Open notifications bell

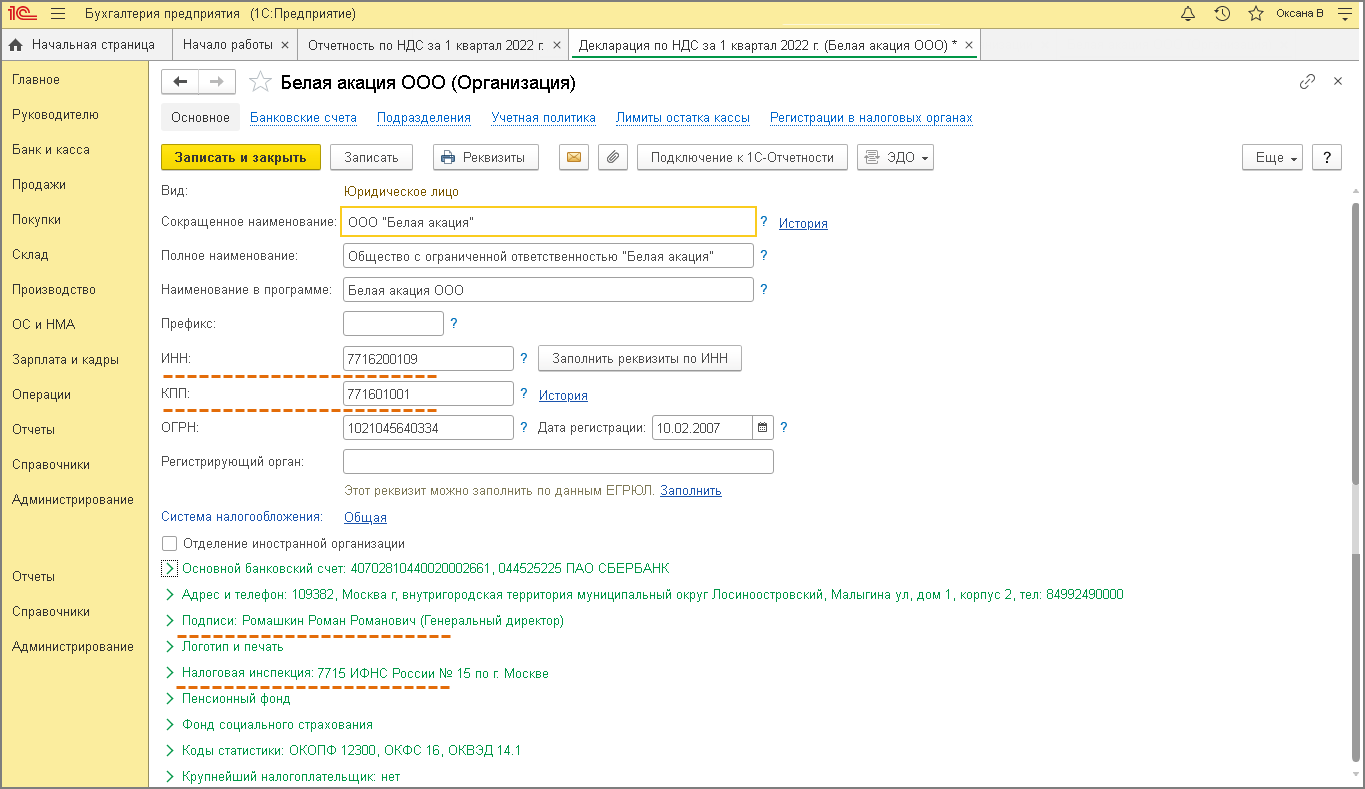click(x=1188, y=14)
